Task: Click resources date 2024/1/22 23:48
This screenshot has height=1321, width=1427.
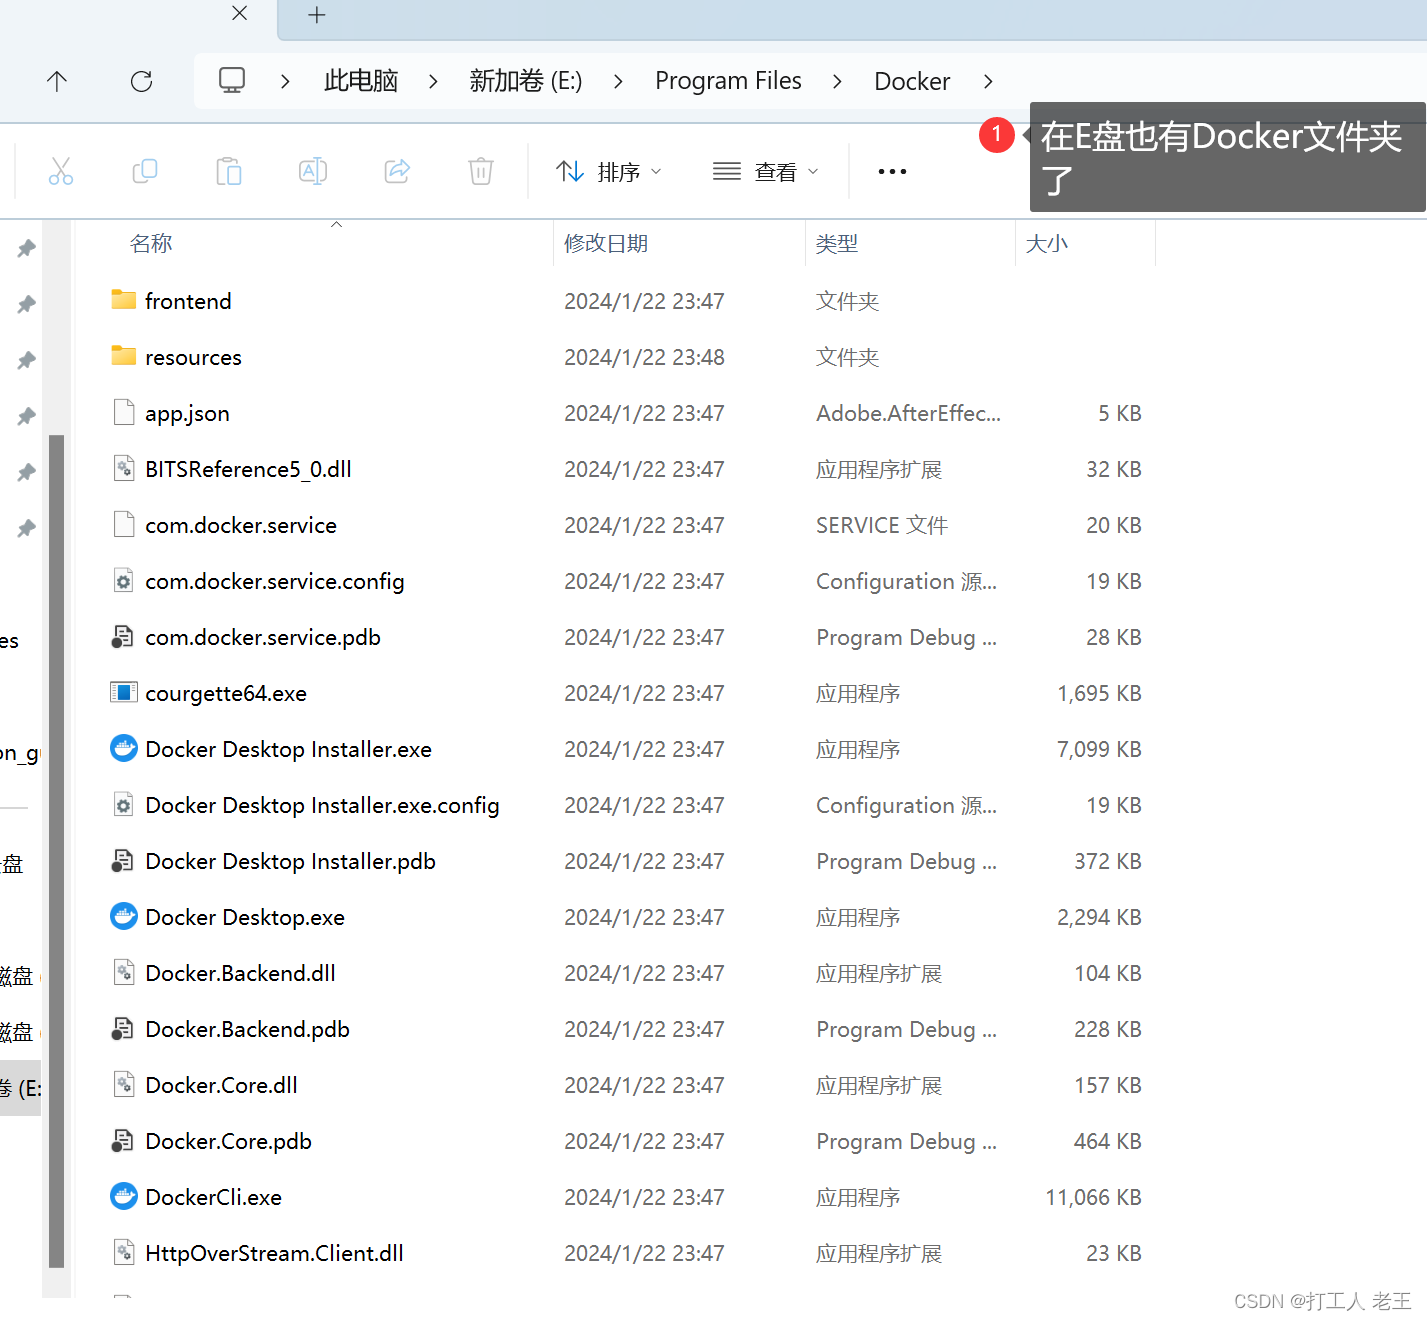Action: [x=644, y=357]
